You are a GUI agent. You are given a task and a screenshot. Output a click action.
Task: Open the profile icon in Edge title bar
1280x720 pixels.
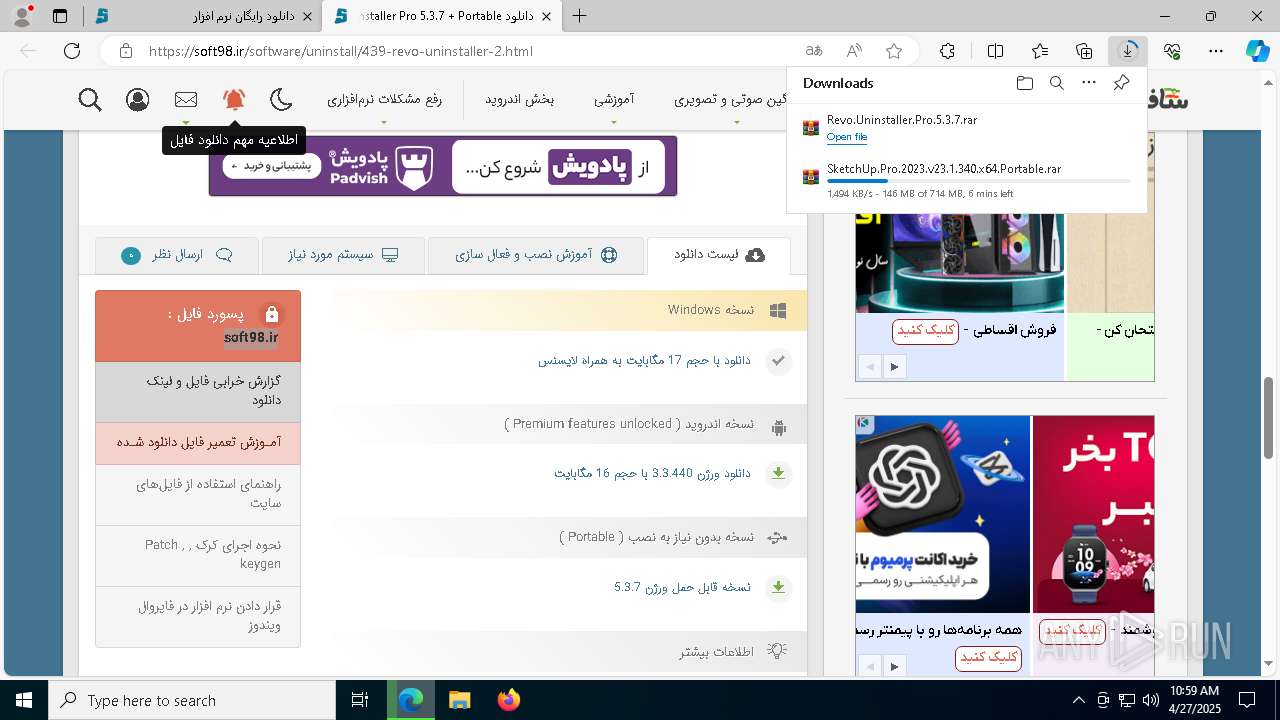coord(22,15)
